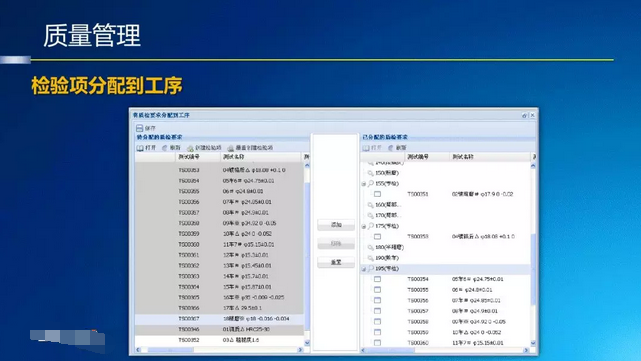Collapse the tree node 175
This screenshot has height=361, width=641.
363,226
